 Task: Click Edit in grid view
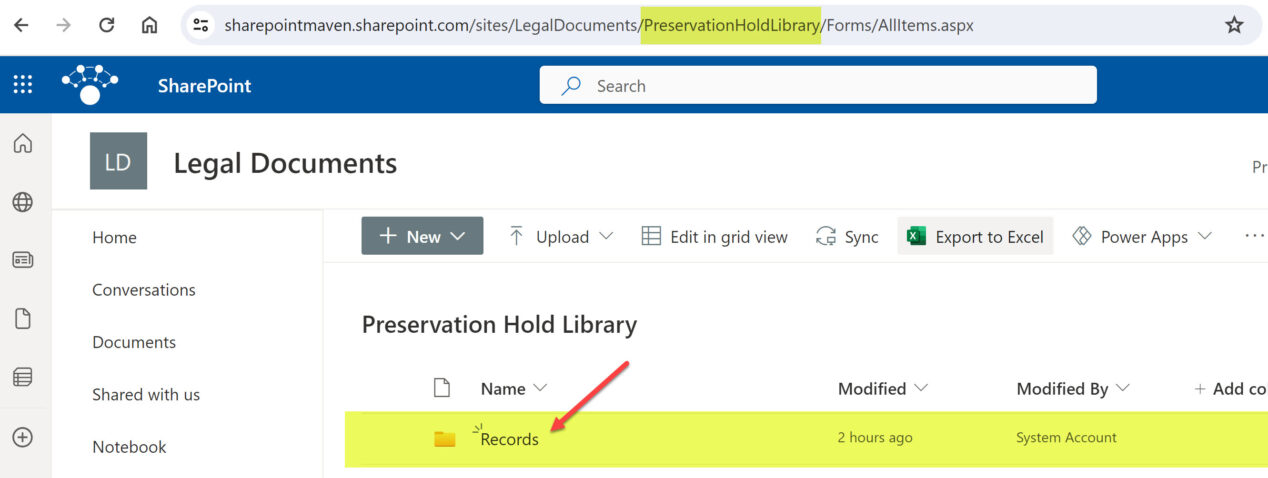(714, 237)
